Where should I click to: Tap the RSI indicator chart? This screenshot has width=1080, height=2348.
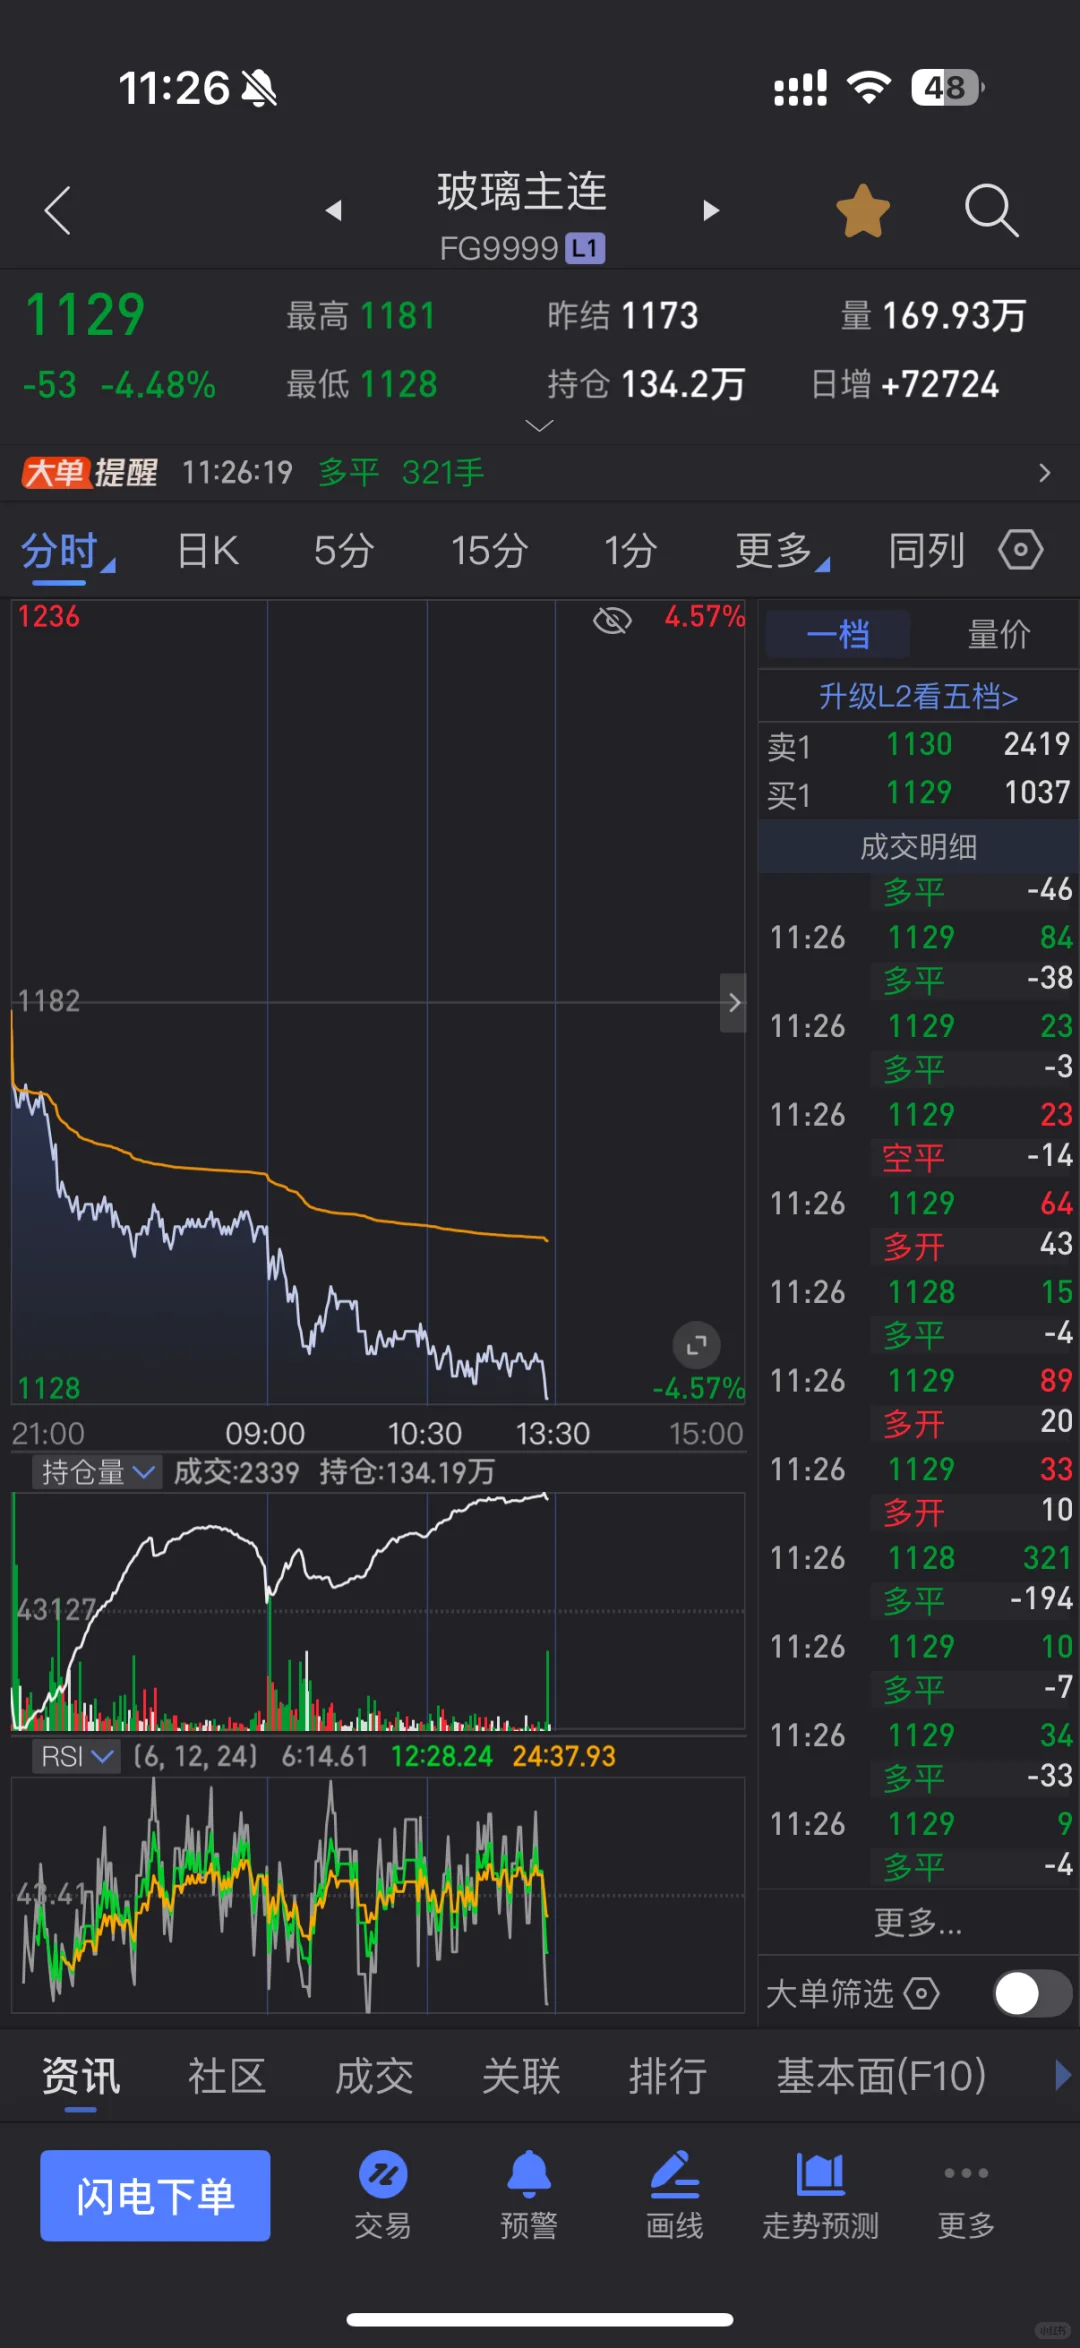(x=378, y=1895)
